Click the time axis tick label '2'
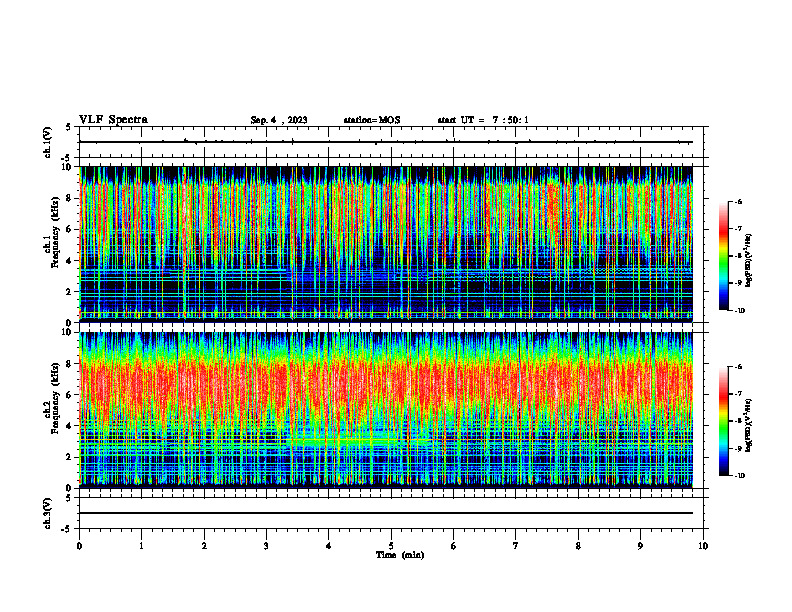 coord(204,546)
